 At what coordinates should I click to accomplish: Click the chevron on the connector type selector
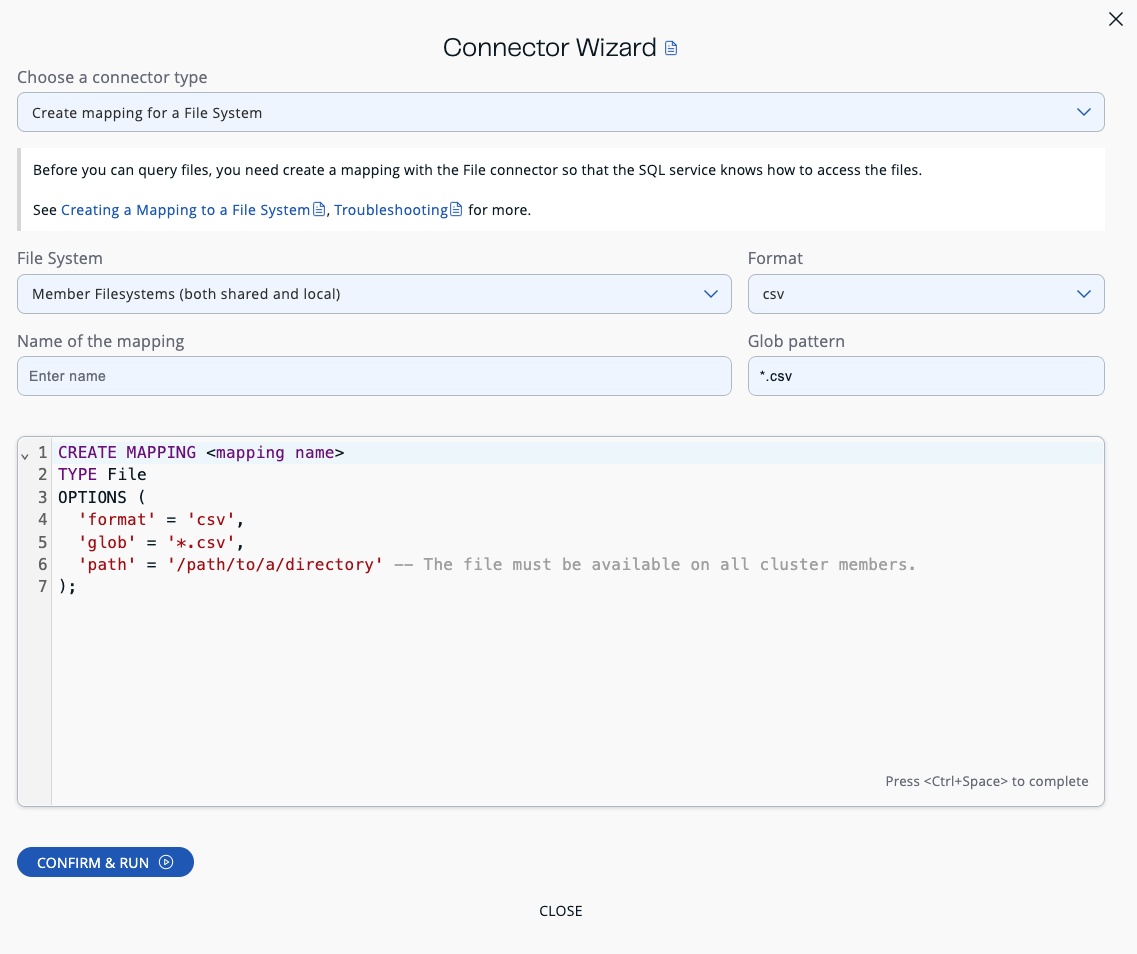click(x=1084, y=112)
